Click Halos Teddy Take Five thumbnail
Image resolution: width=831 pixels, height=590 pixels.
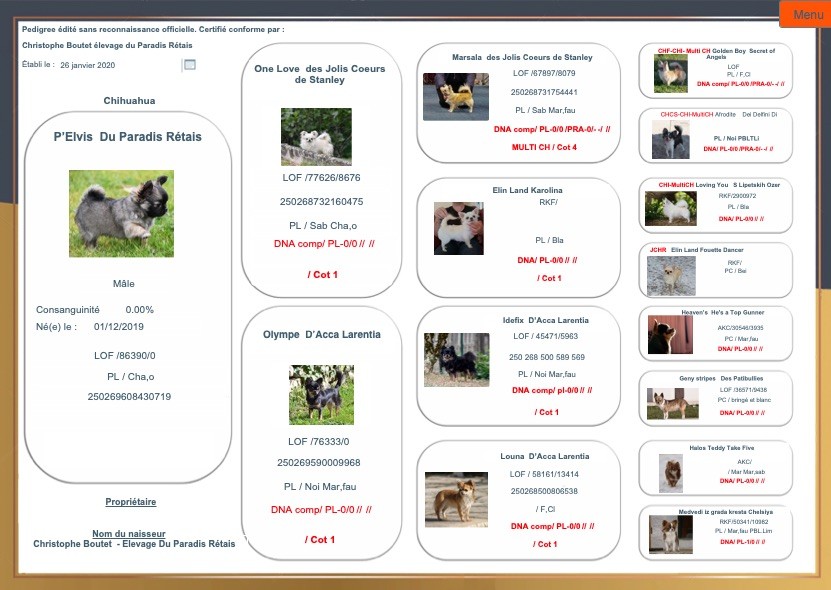tap(670, 473)
